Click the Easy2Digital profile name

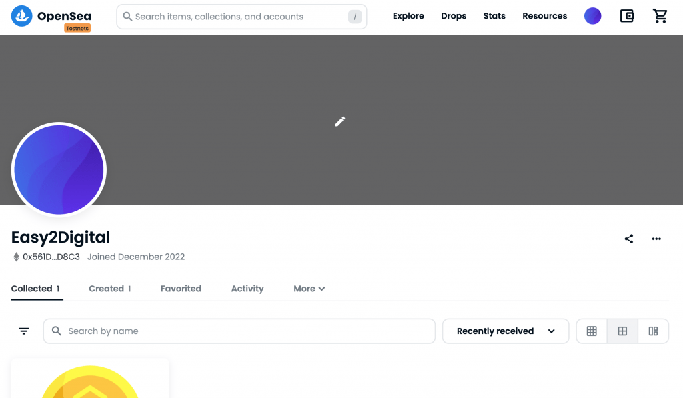click(x=61, y=237)
